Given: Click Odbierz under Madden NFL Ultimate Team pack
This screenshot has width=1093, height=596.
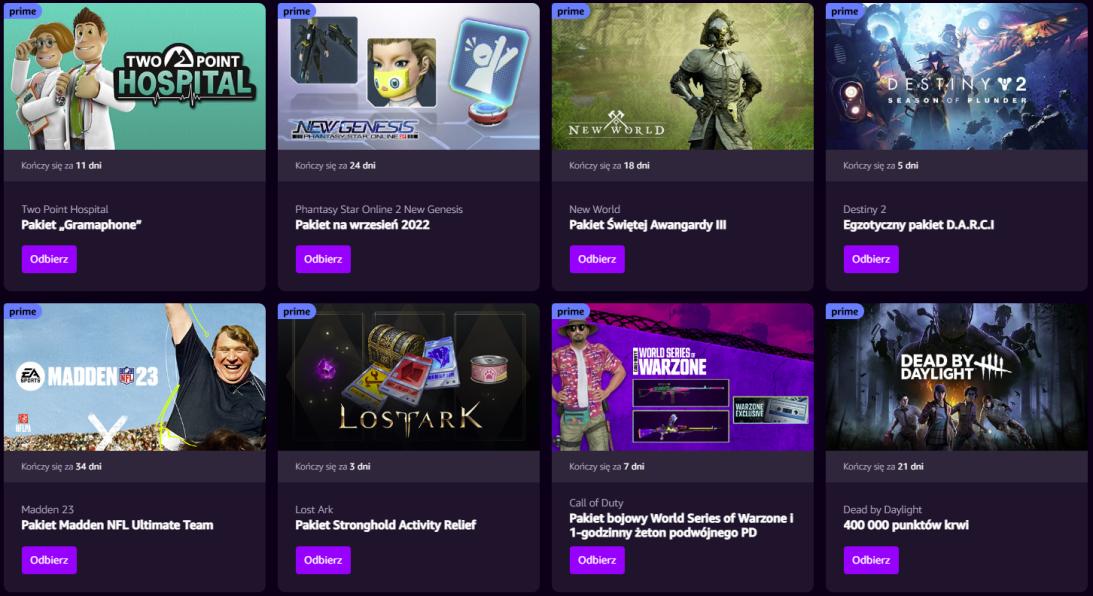Looking at the screenshot, I should (49, 560).
